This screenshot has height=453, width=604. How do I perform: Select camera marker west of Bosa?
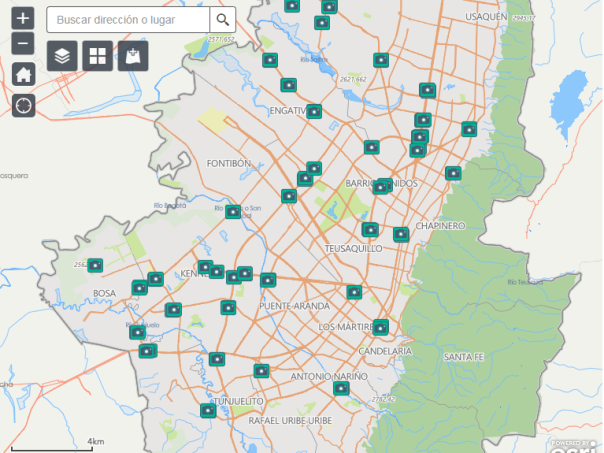pos(95,266)
